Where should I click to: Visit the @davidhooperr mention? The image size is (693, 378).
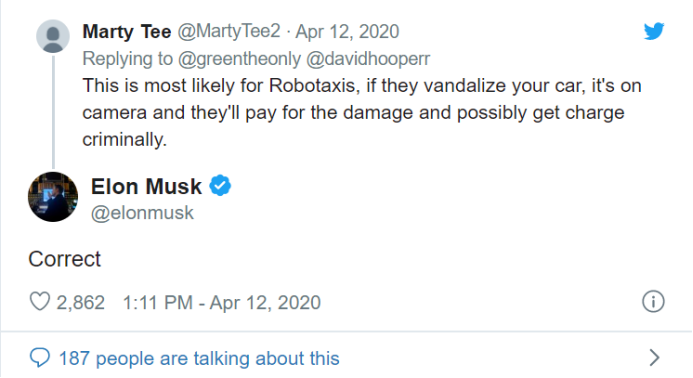tap(368, 59)
